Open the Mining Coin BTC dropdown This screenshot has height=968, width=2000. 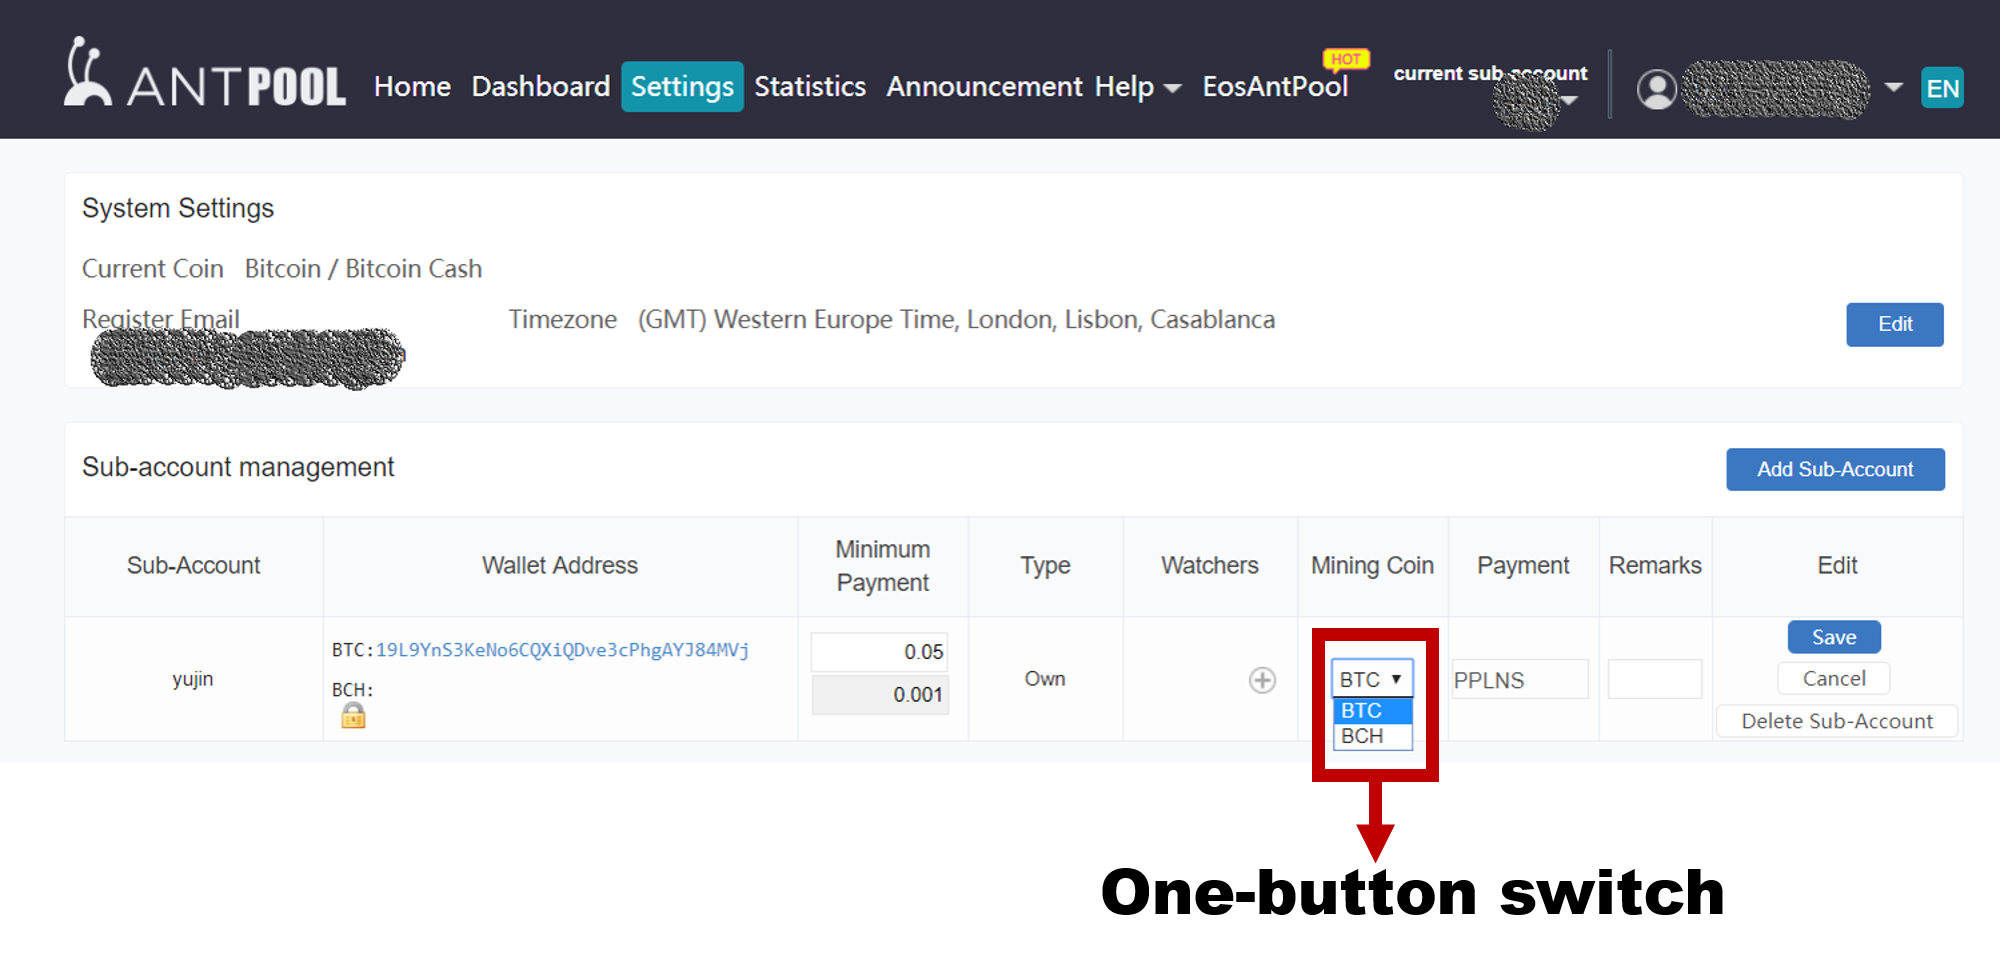[1372, 679]
